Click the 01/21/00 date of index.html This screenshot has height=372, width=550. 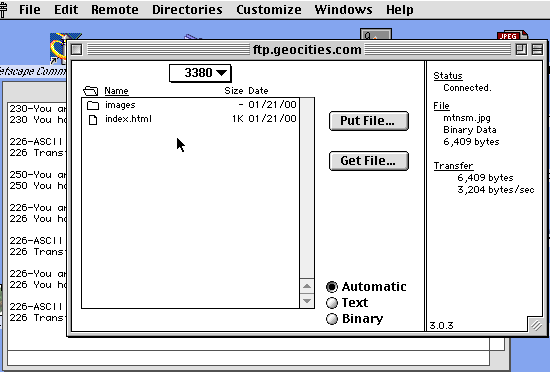[272, 119]
